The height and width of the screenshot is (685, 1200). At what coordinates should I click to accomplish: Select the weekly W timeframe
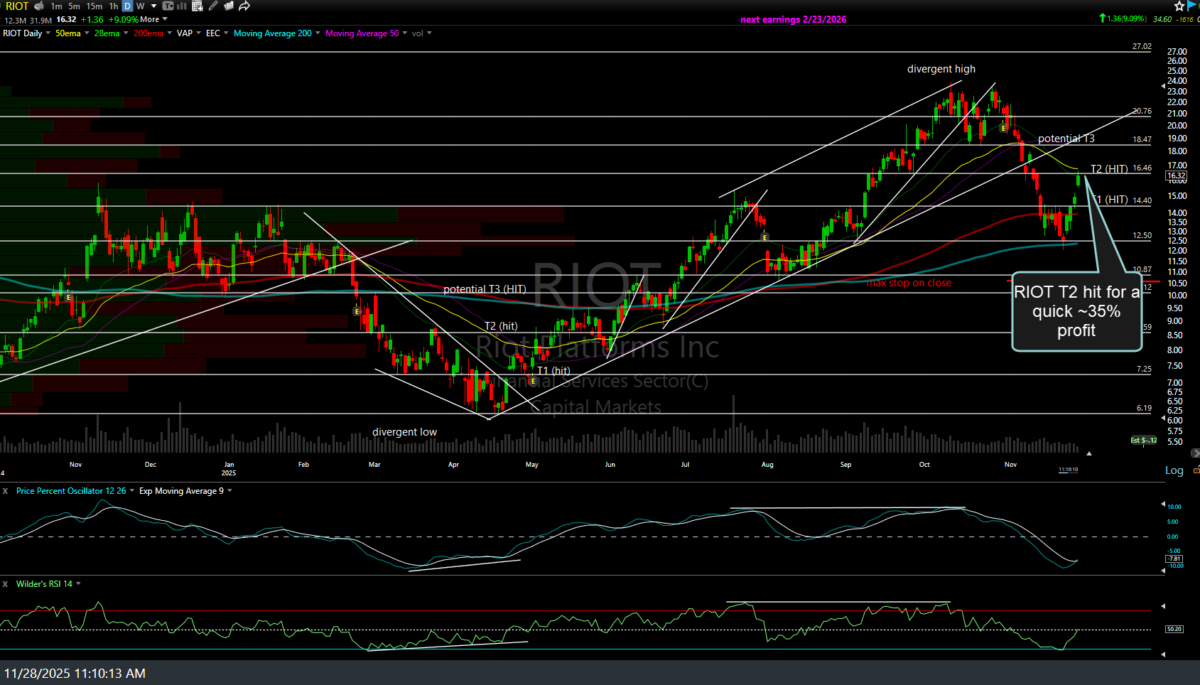coord(141,5)
